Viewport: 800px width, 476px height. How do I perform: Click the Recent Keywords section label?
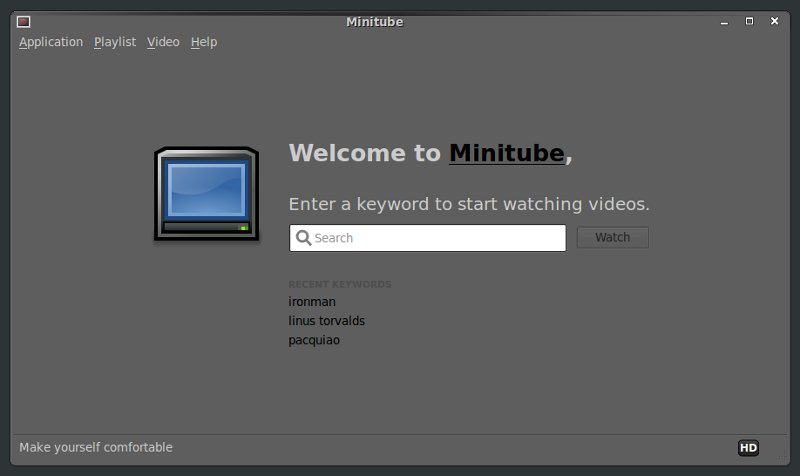(339, 284)
